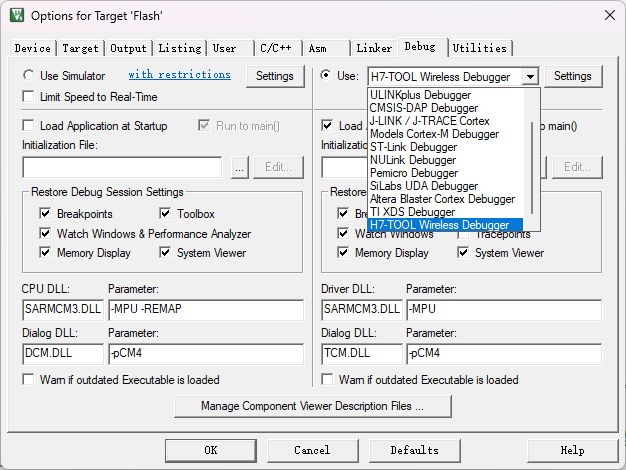This screenshot has height=470, width=626.
Task: Toggle simulator Breakpoints checkbox
Action: point(45,214)
